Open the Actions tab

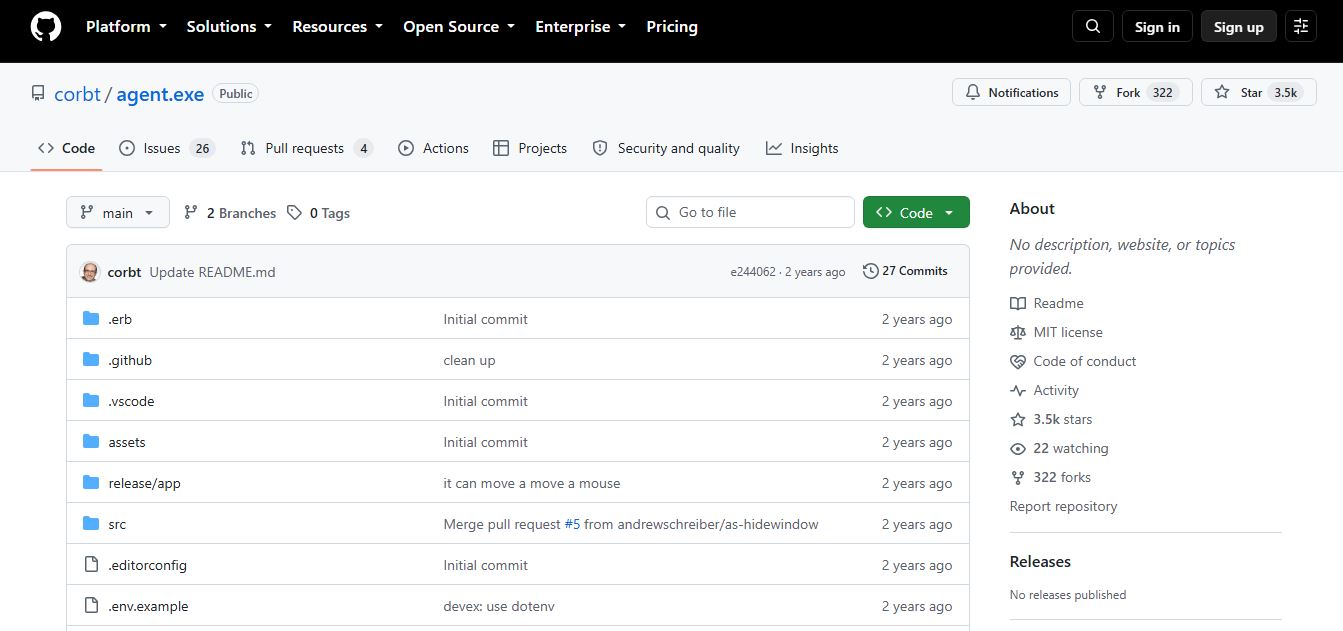[x=433, y=148]
